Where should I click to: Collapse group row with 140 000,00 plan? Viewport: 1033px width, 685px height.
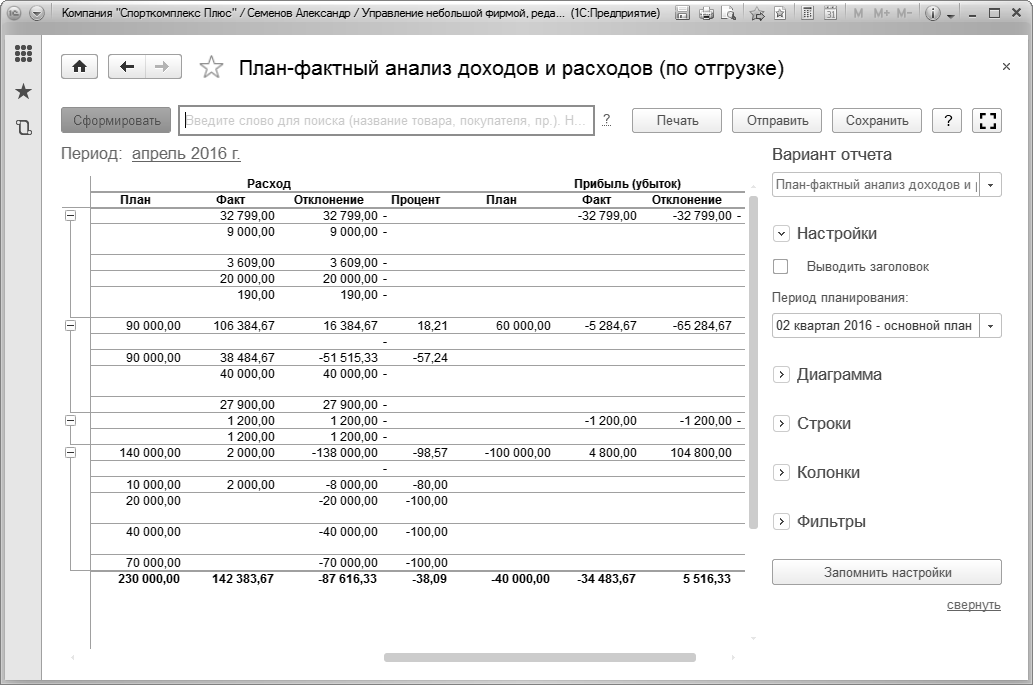point(70,452)
